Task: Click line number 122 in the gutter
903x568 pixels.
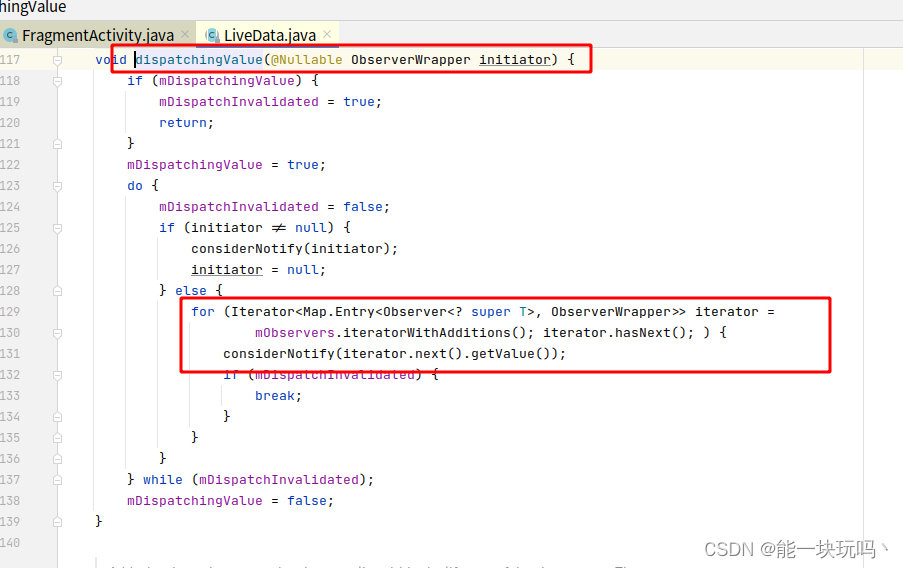Action: tap(10, 165)
